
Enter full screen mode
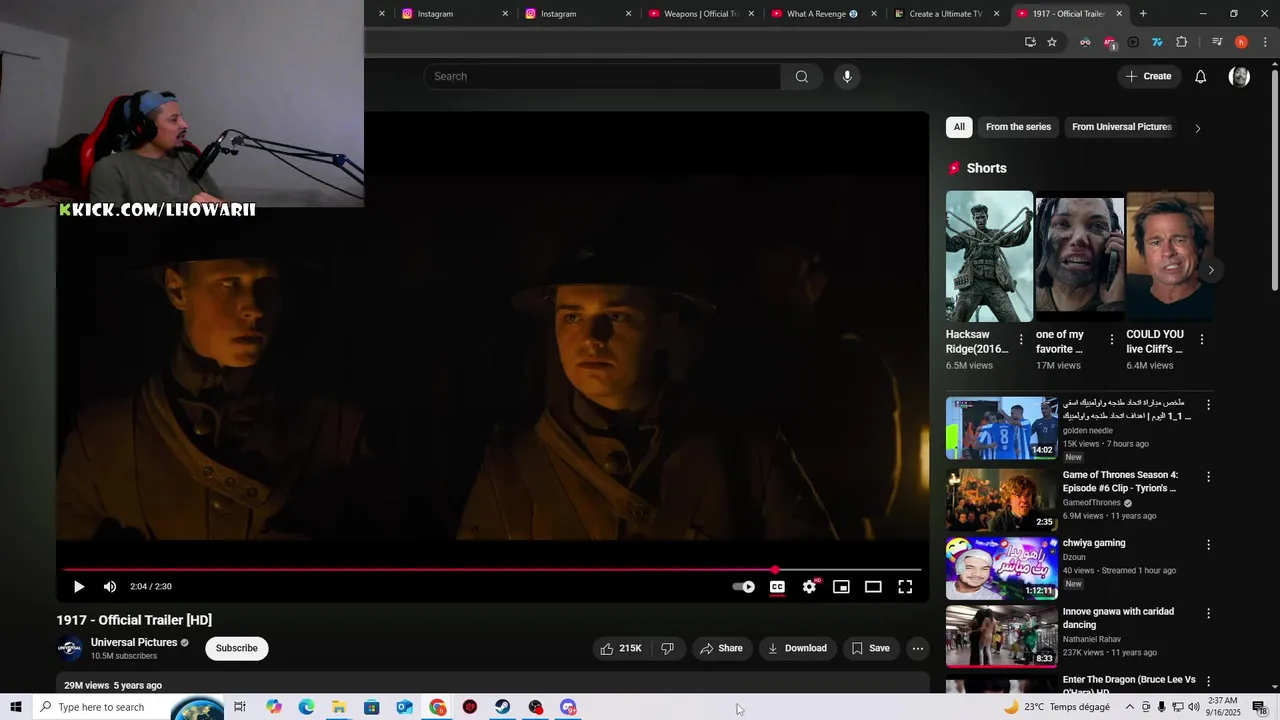pyautogui.click(x=905, y=587)
